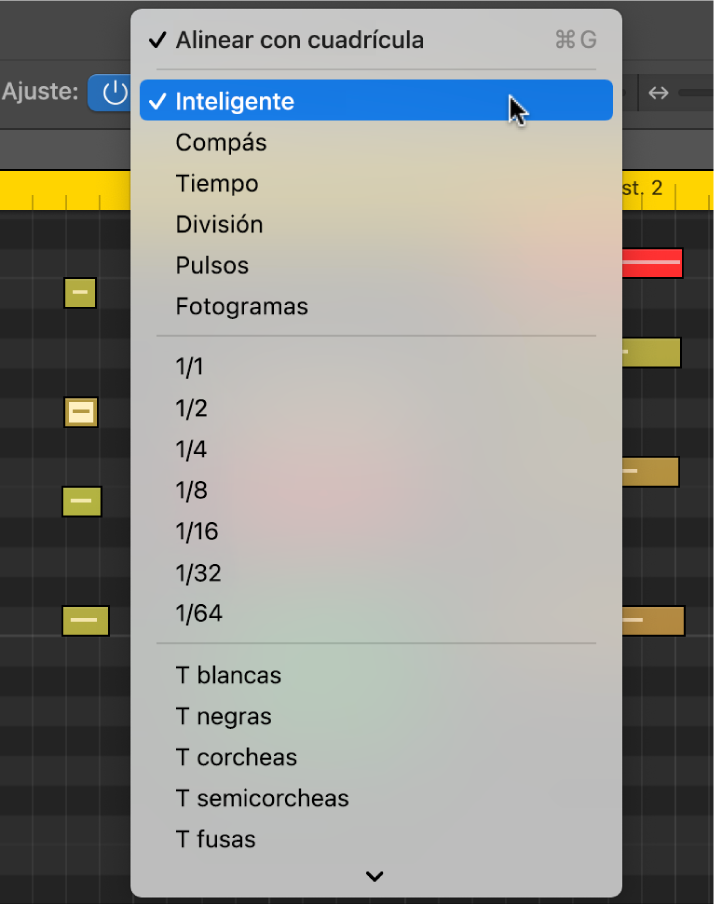Expand menu with bottom chevron arrow
The image size is (716, 904).
coord(375,876)
